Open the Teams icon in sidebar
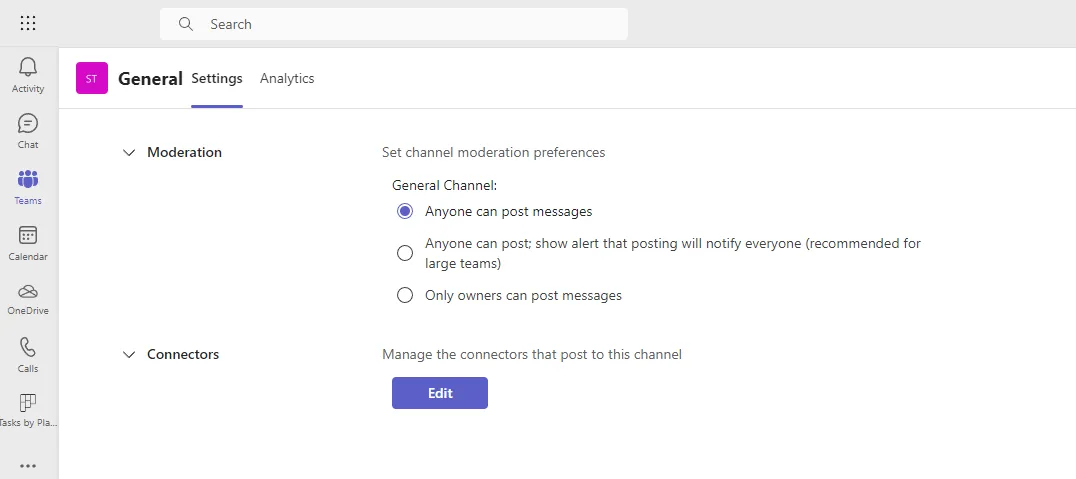The width and height of the screenshot is (1076, 479). (x=28, y=180)
